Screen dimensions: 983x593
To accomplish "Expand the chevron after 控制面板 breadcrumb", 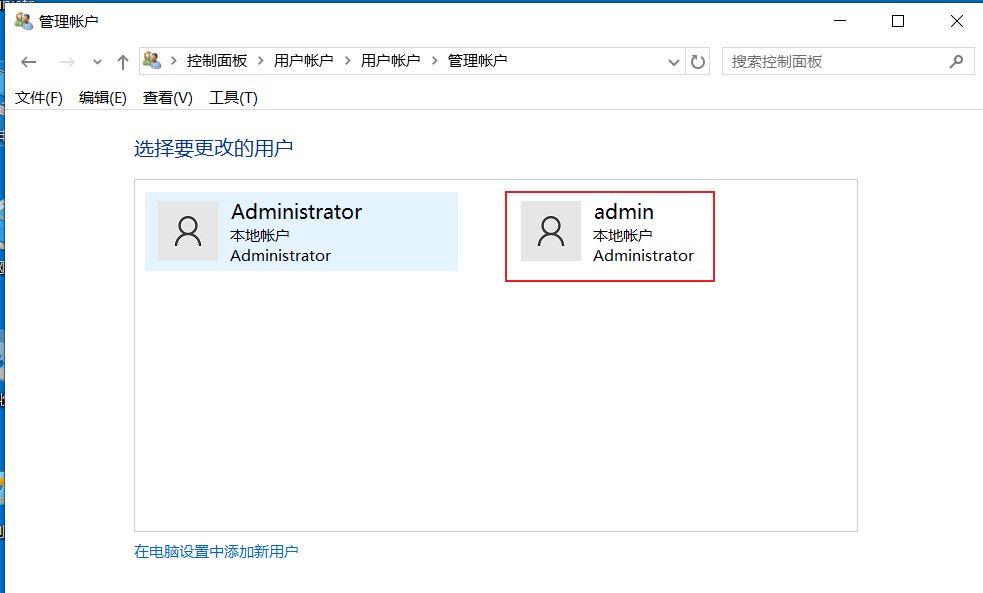I will (261, 61).
